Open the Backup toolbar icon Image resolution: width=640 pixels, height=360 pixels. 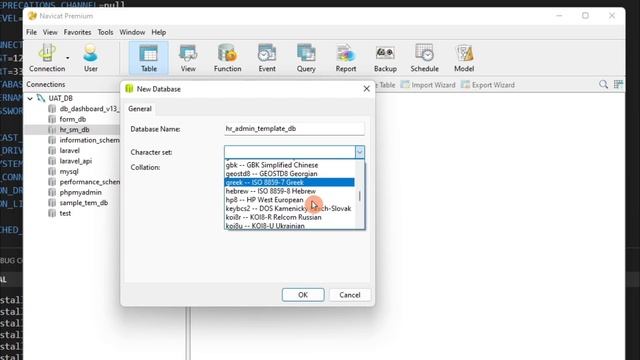pos(385,58)
